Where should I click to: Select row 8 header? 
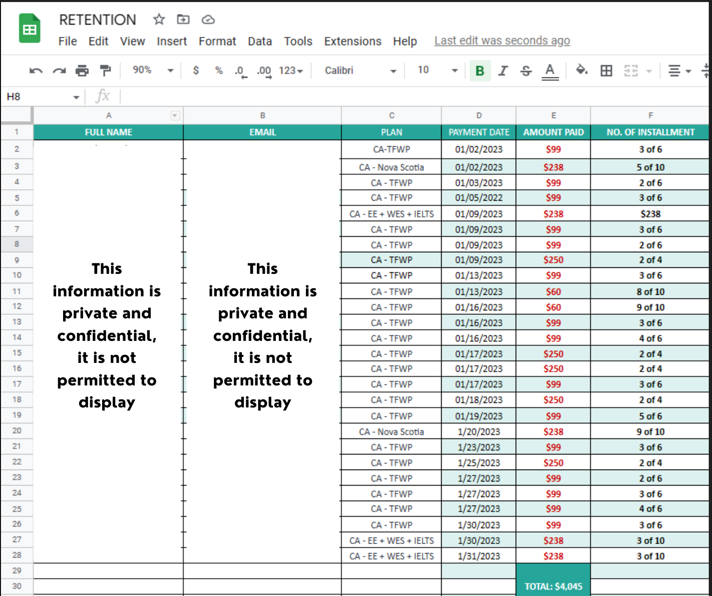tap(17, 244)
